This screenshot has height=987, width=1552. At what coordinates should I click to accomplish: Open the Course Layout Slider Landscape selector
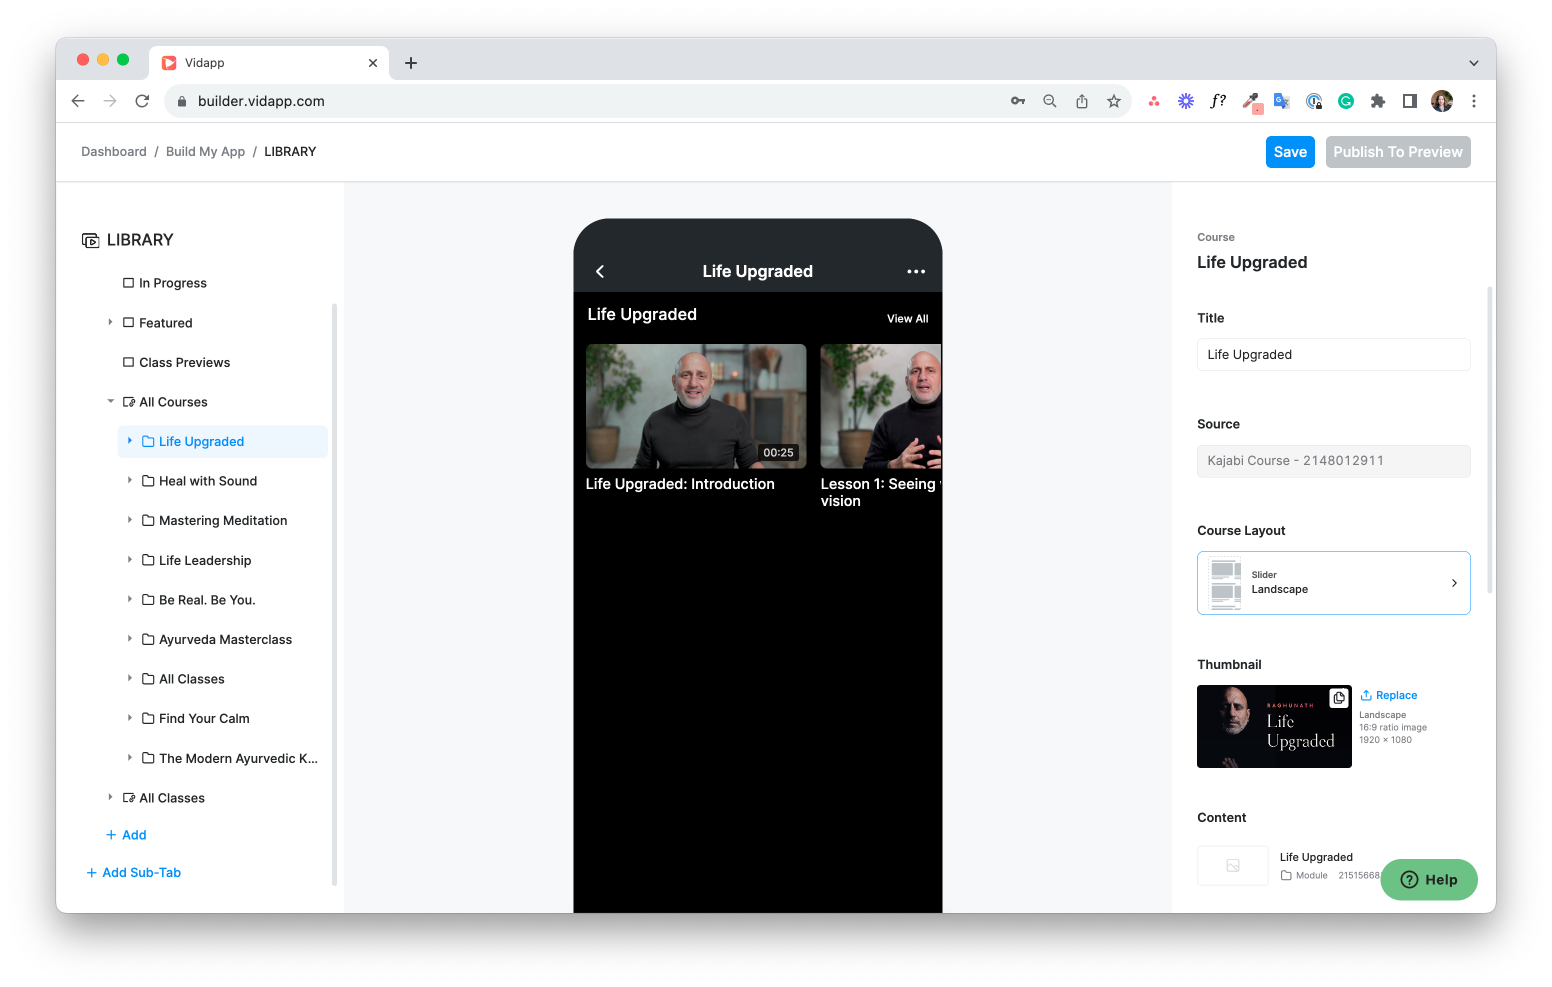(1333, 583)
